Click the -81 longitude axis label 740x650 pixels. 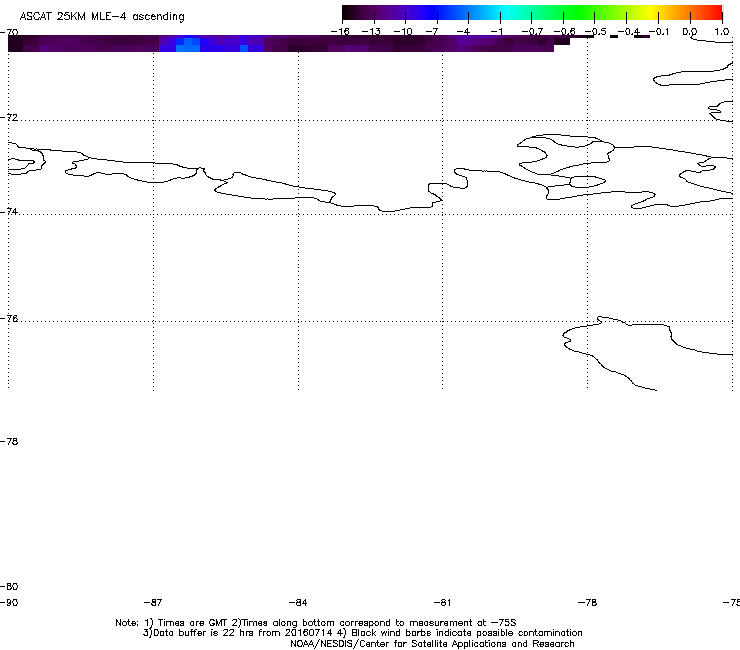[442, 602]
